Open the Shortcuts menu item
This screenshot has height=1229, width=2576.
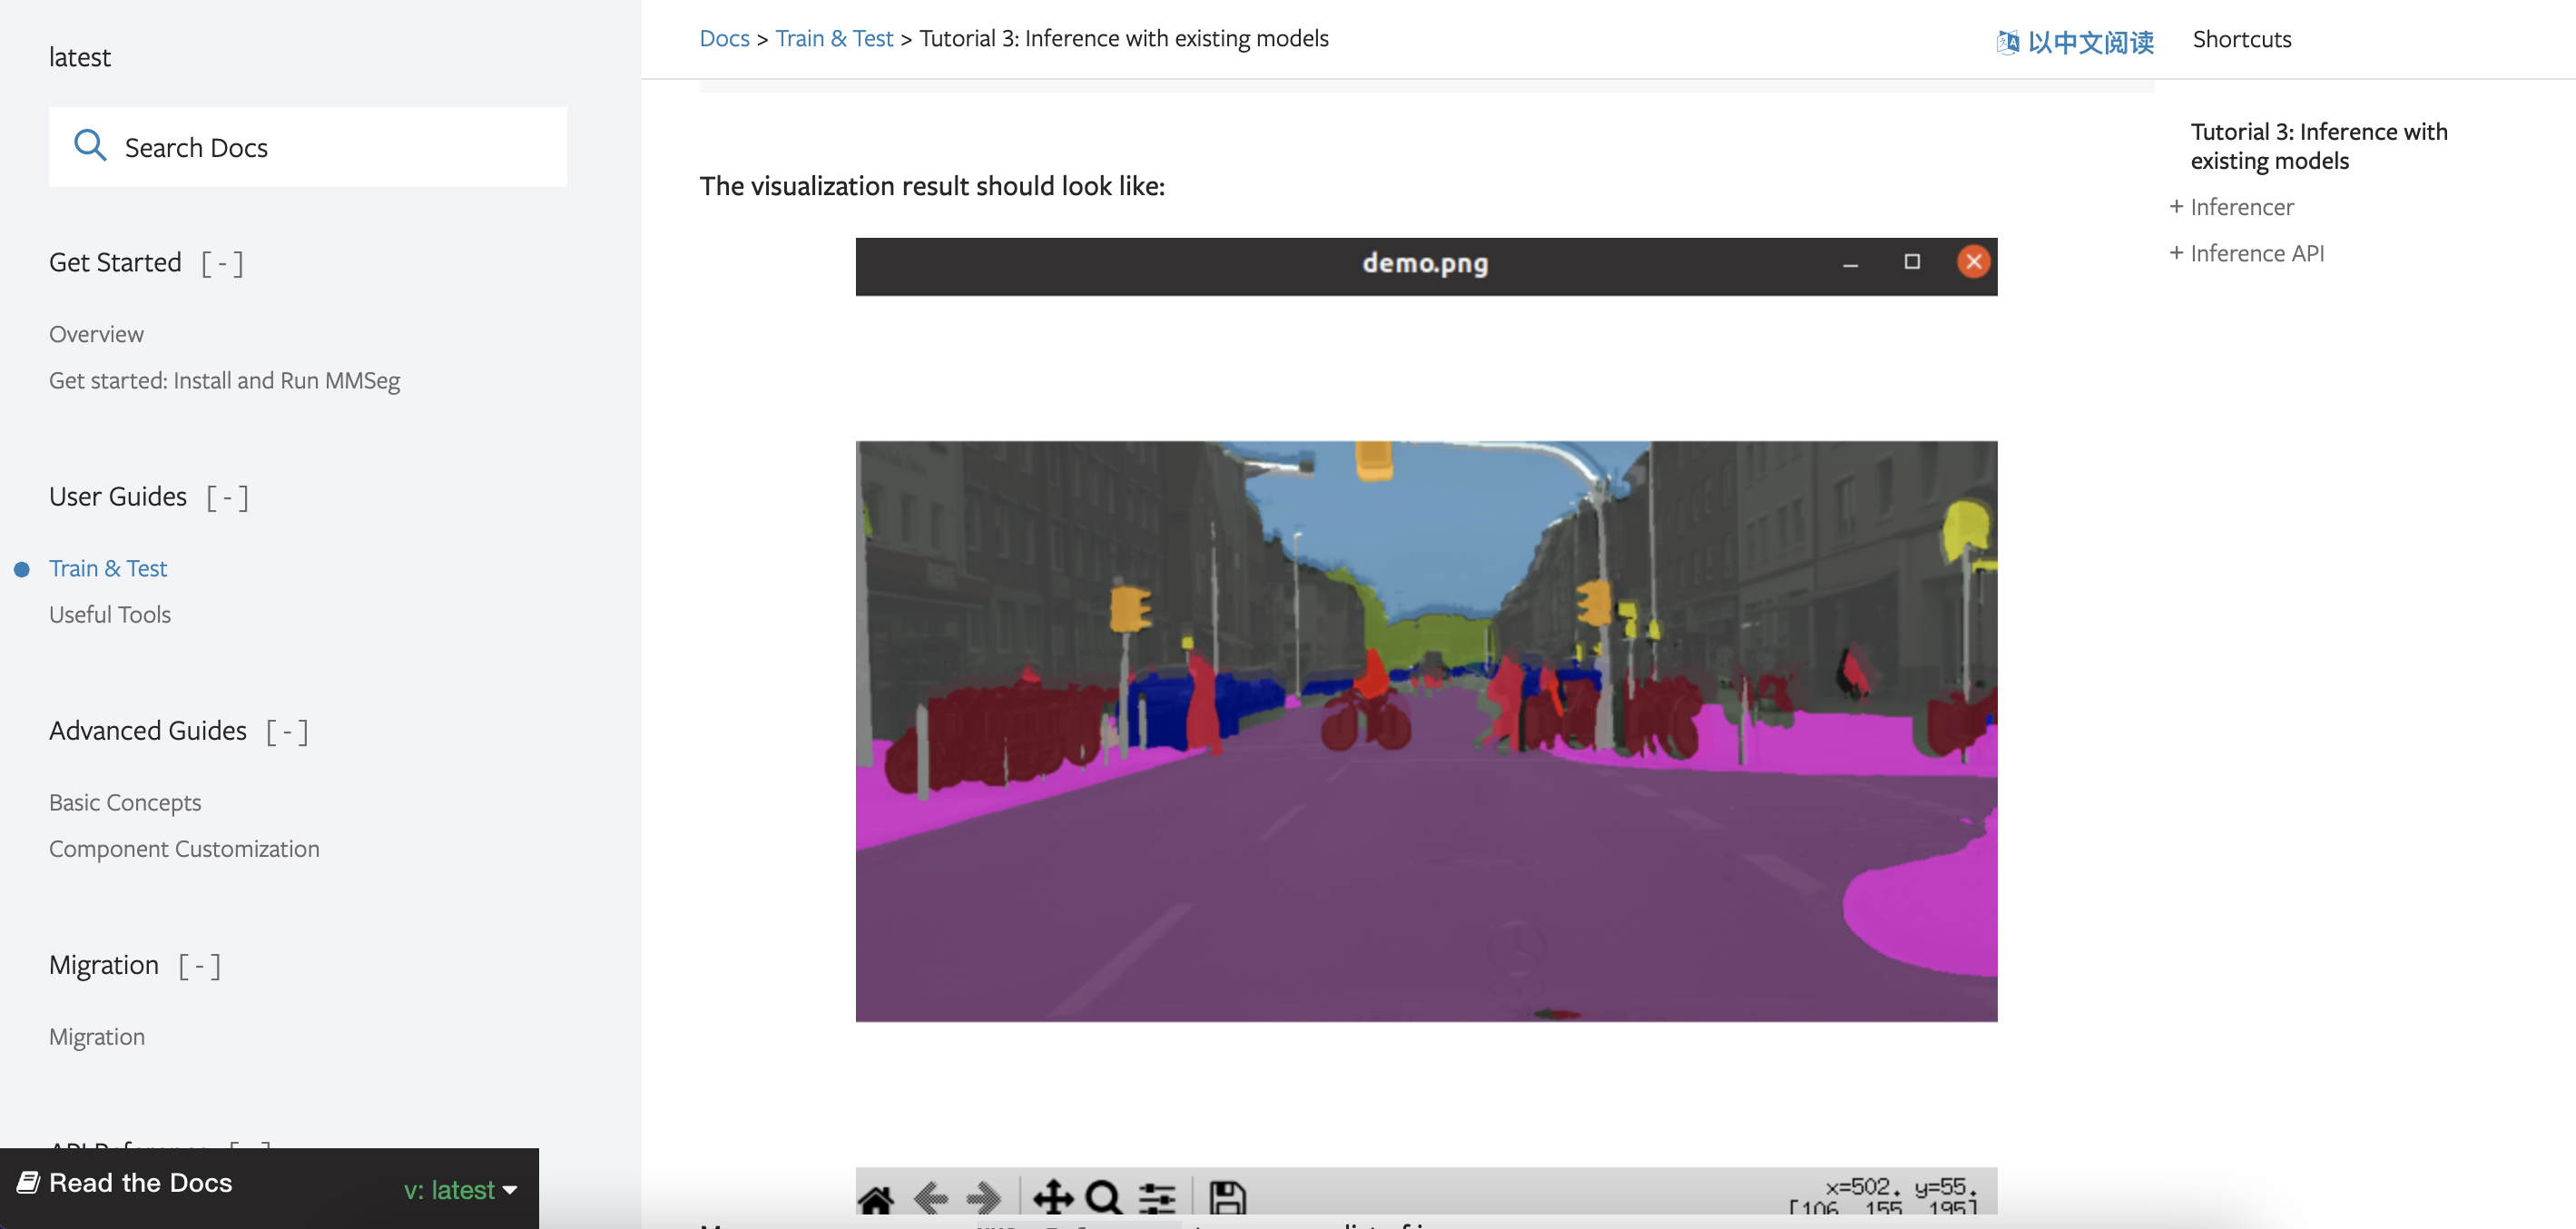pyautogui.click(x=2242, y=39)
